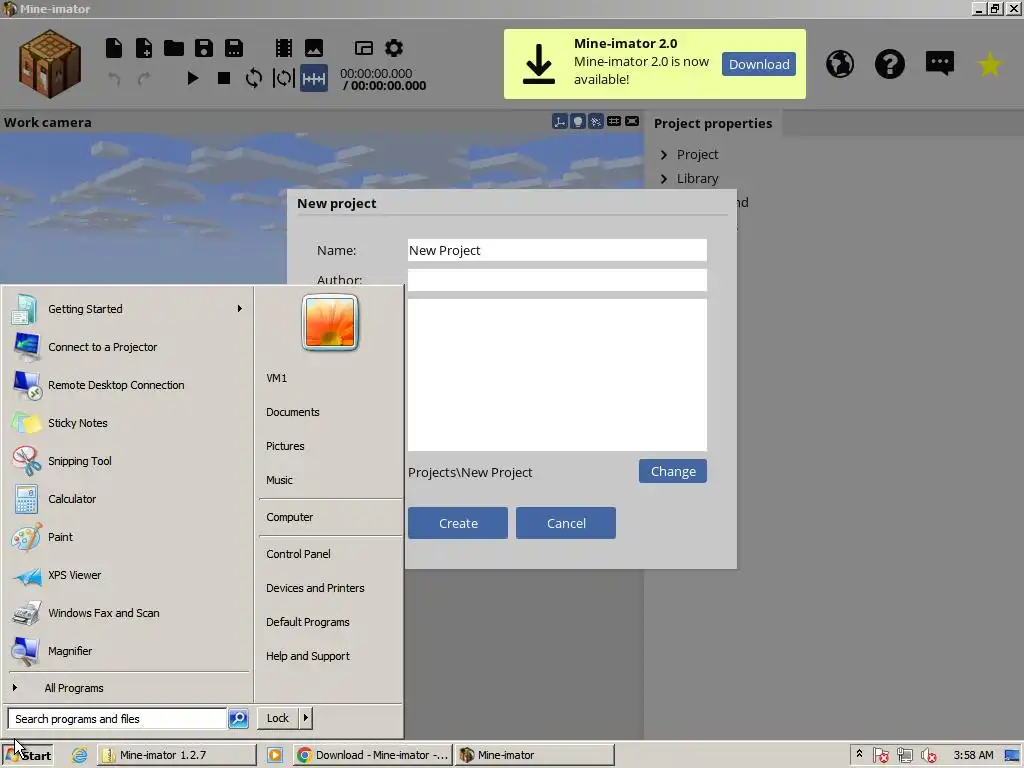Click the volume icon in the system tray

click(928, 756)
